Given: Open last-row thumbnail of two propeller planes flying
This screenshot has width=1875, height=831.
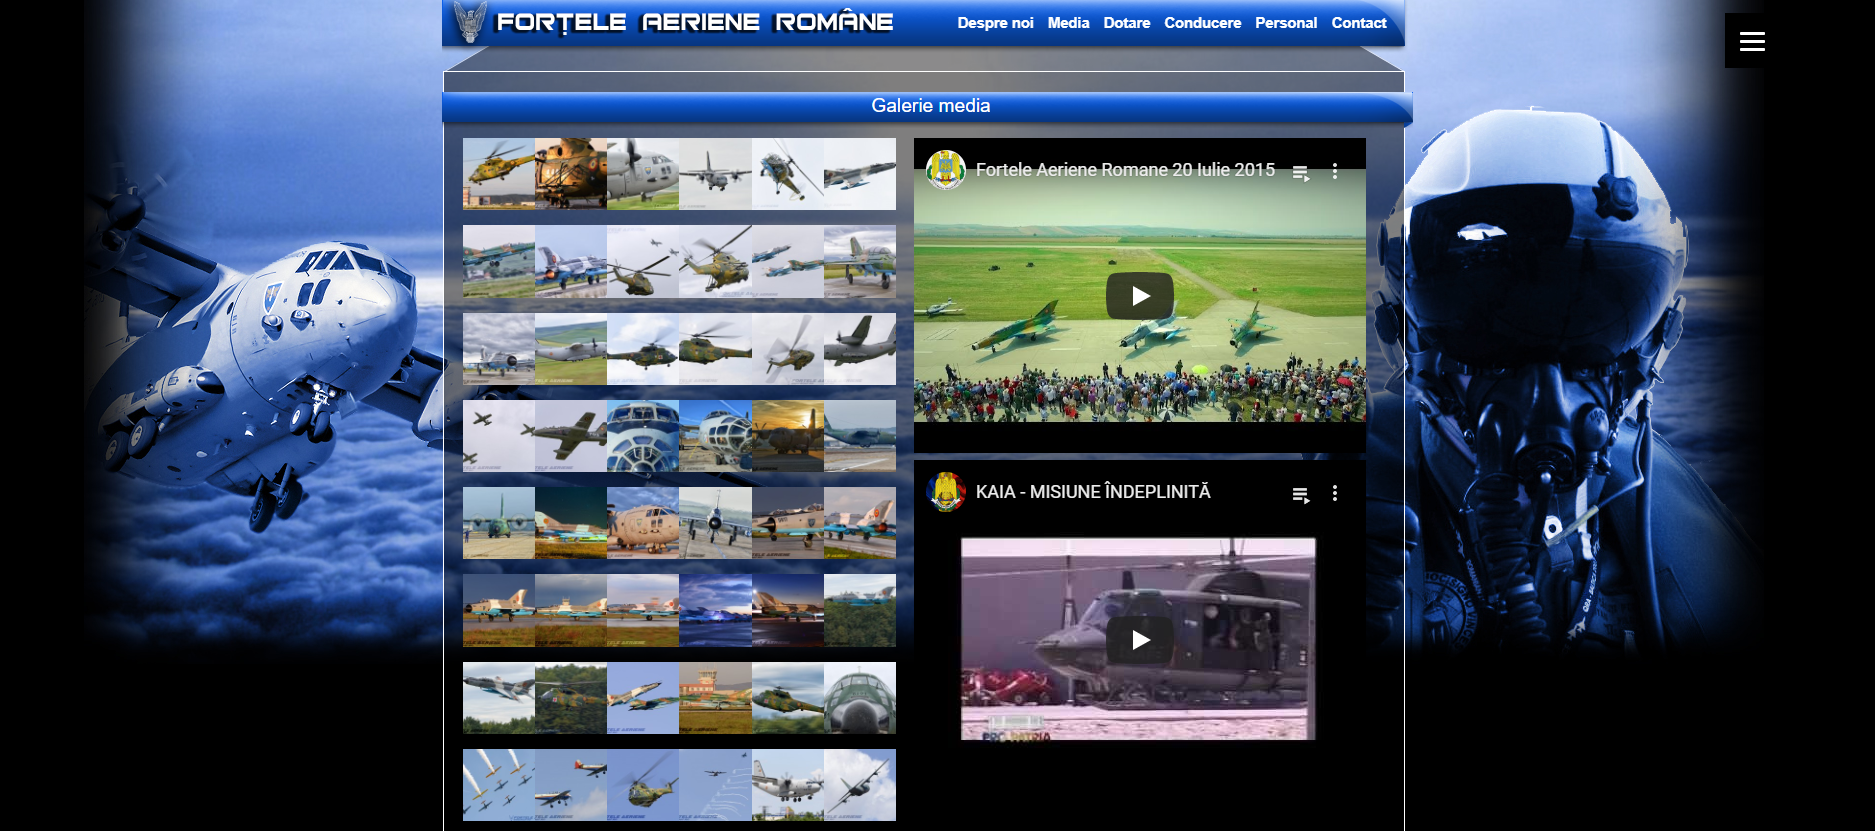Looking at the screenshot, I should click(x=571, y=785).
